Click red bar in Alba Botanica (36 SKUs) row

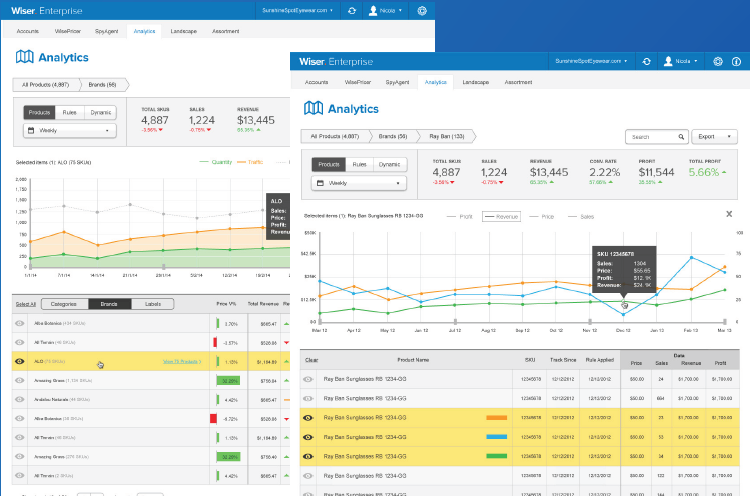pos(213,419)
